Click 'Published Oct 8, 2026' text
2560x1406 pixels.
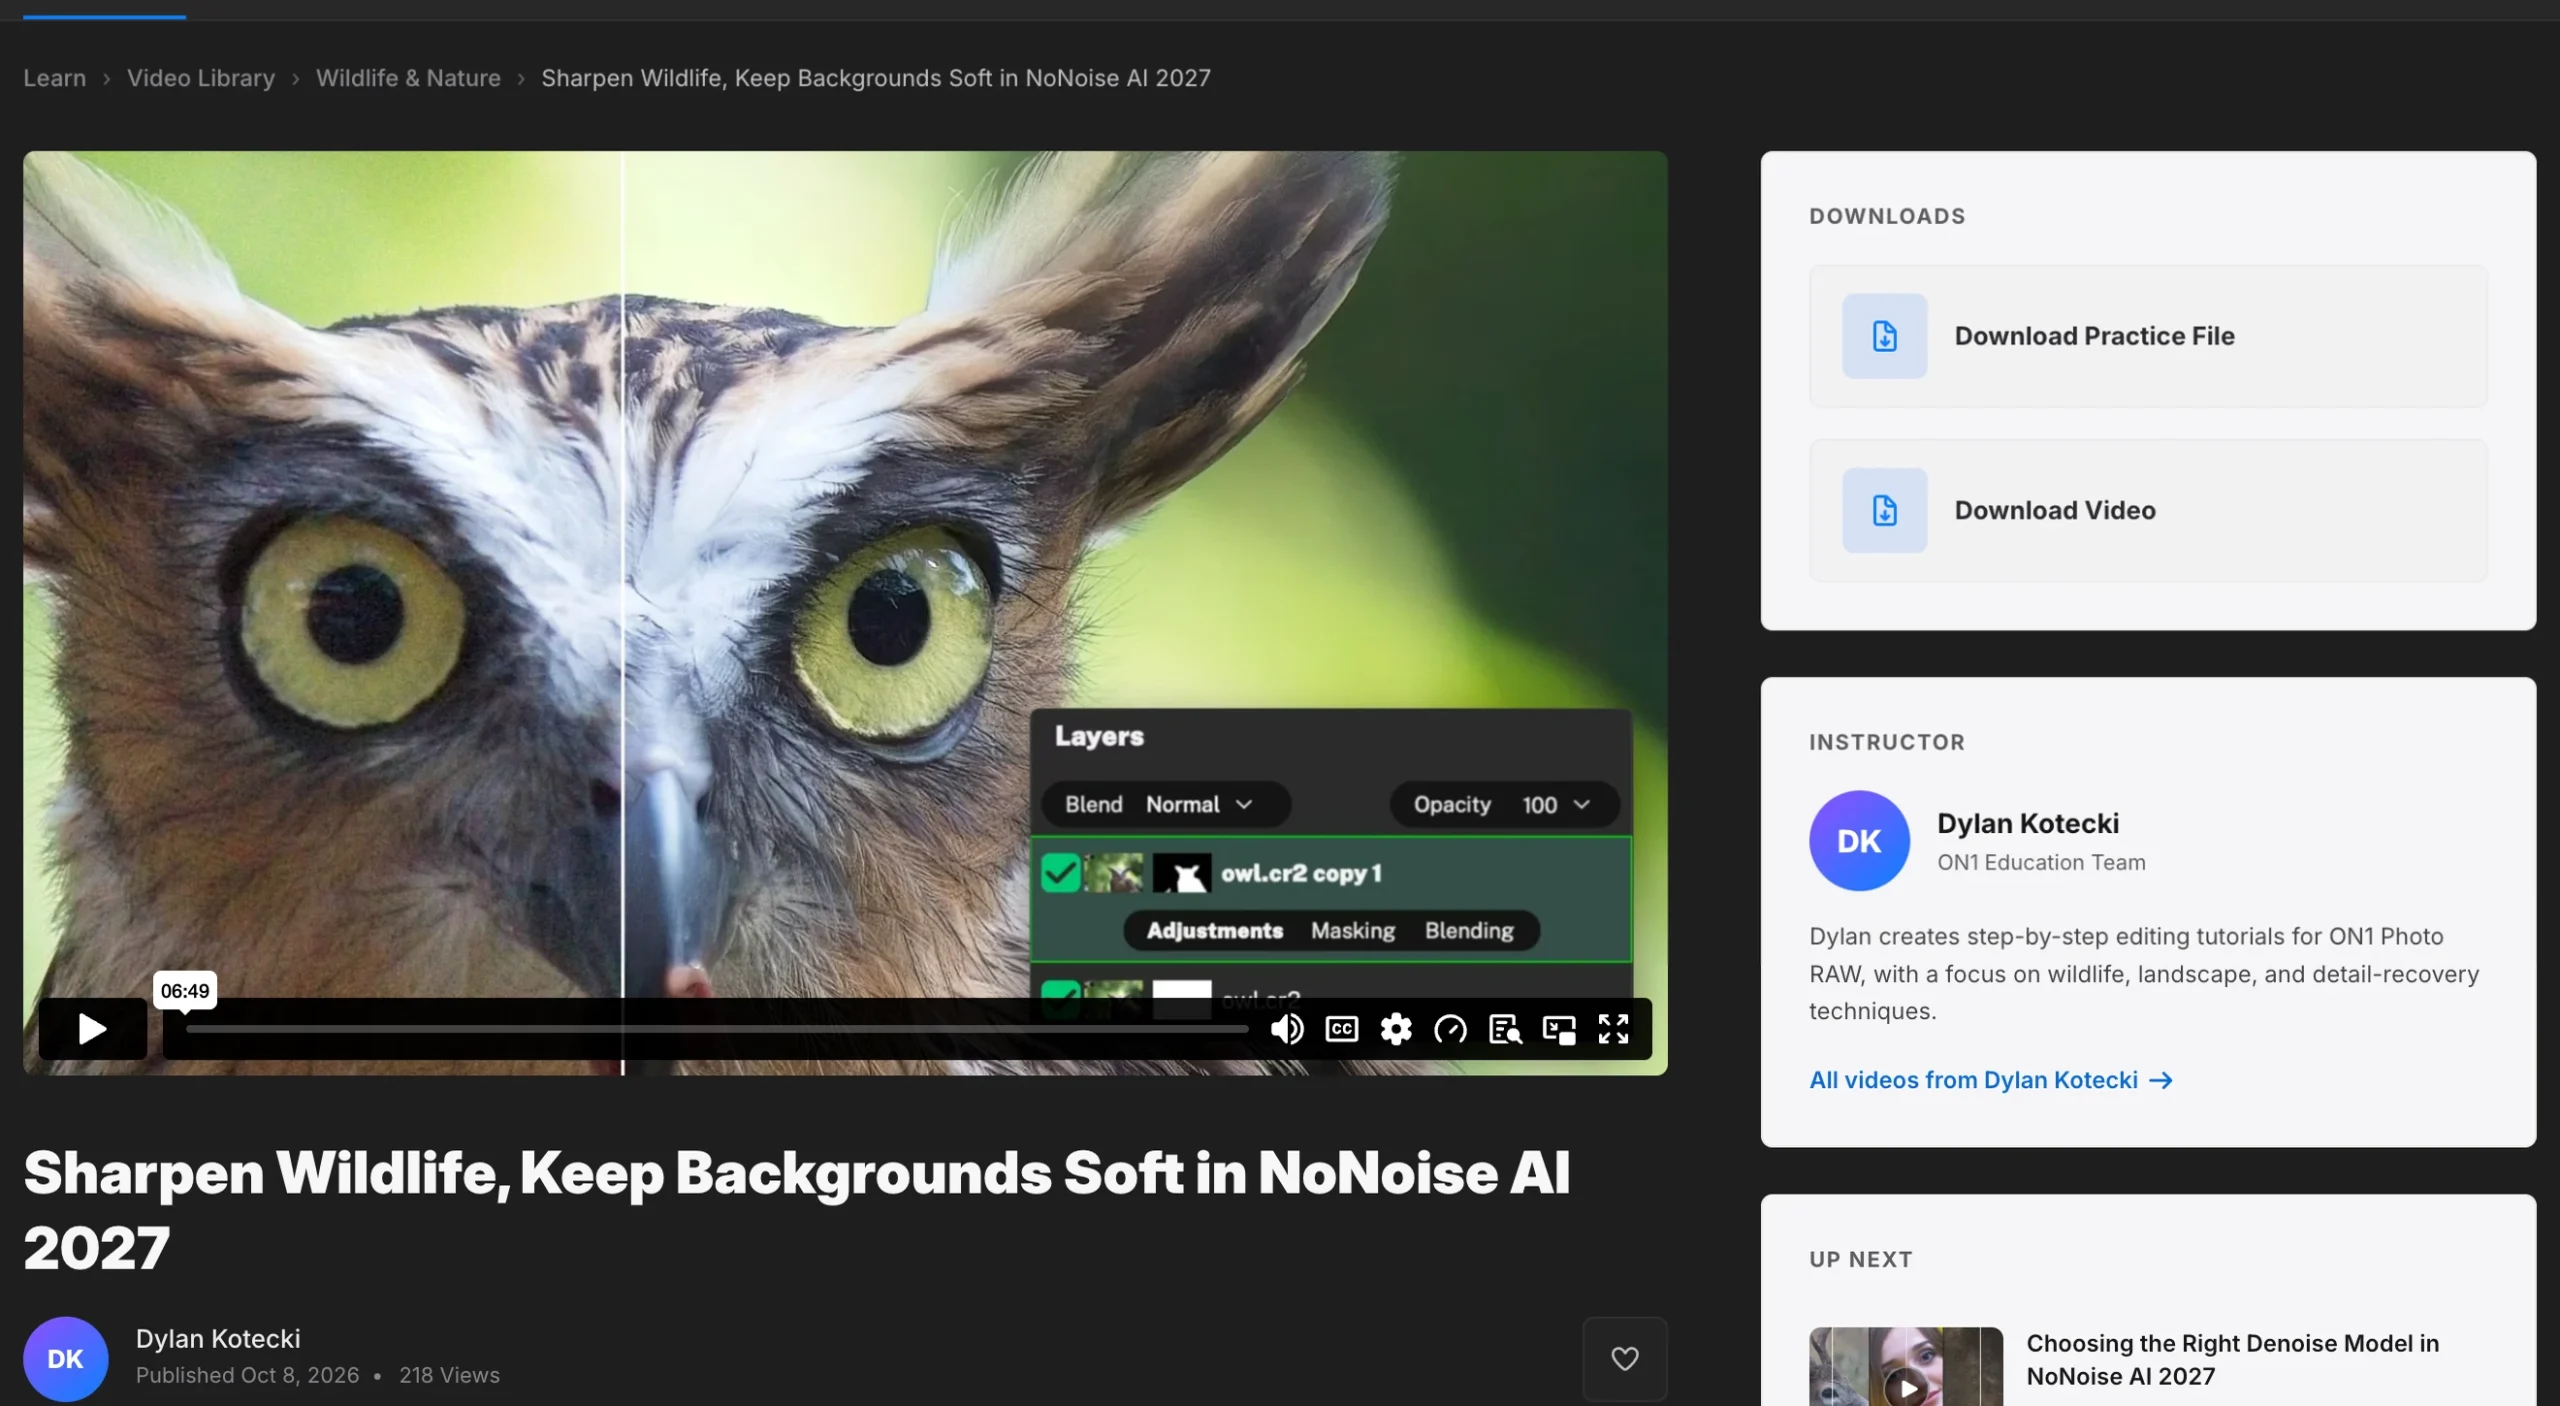(x=247, y=1375)
